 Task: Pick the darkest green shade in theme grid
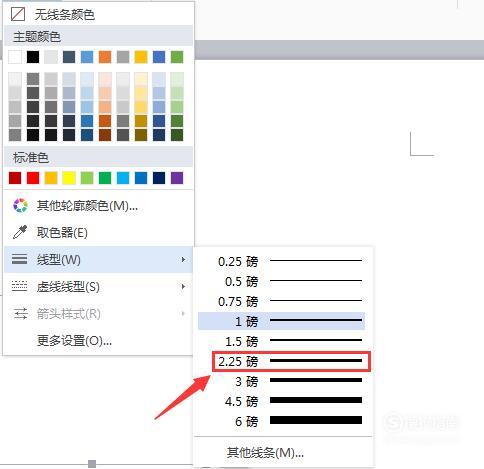pyautogui.click(x=177, y=135)
